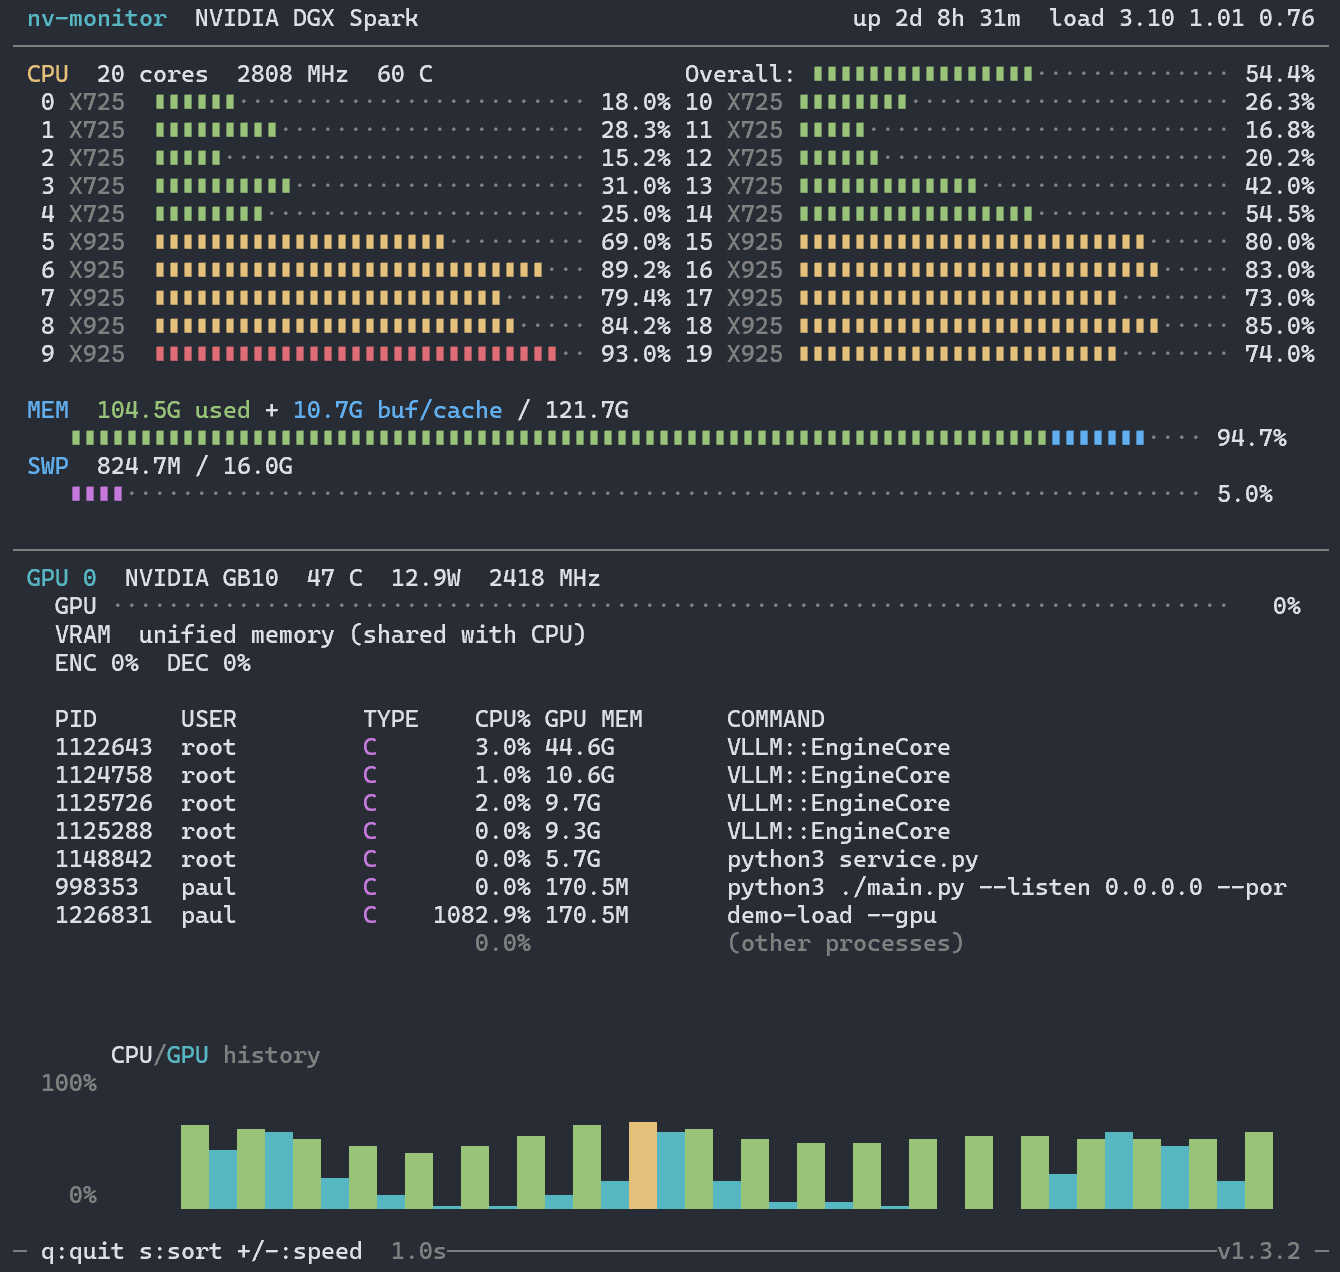Viewport: 1340px width, 1272px height.
Task: Click the s:sort shortcut in footer
Action: [x=180, y=1251]
